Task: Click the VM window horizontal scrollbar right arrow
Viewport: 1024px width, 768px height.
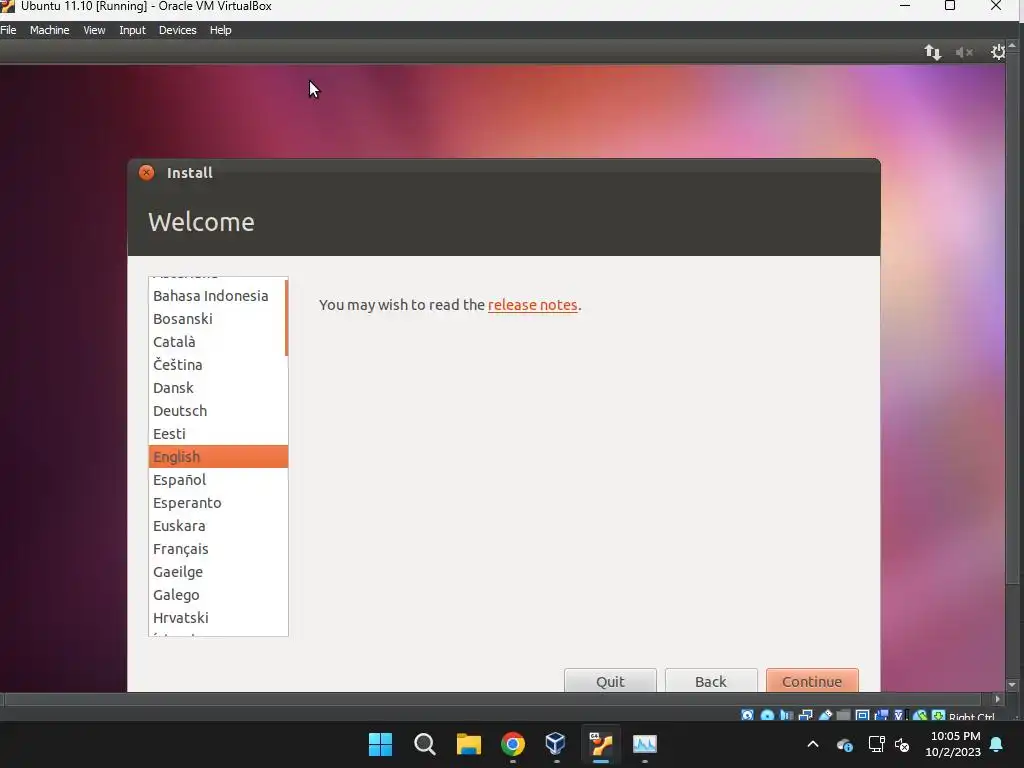Action: [997, 699]
